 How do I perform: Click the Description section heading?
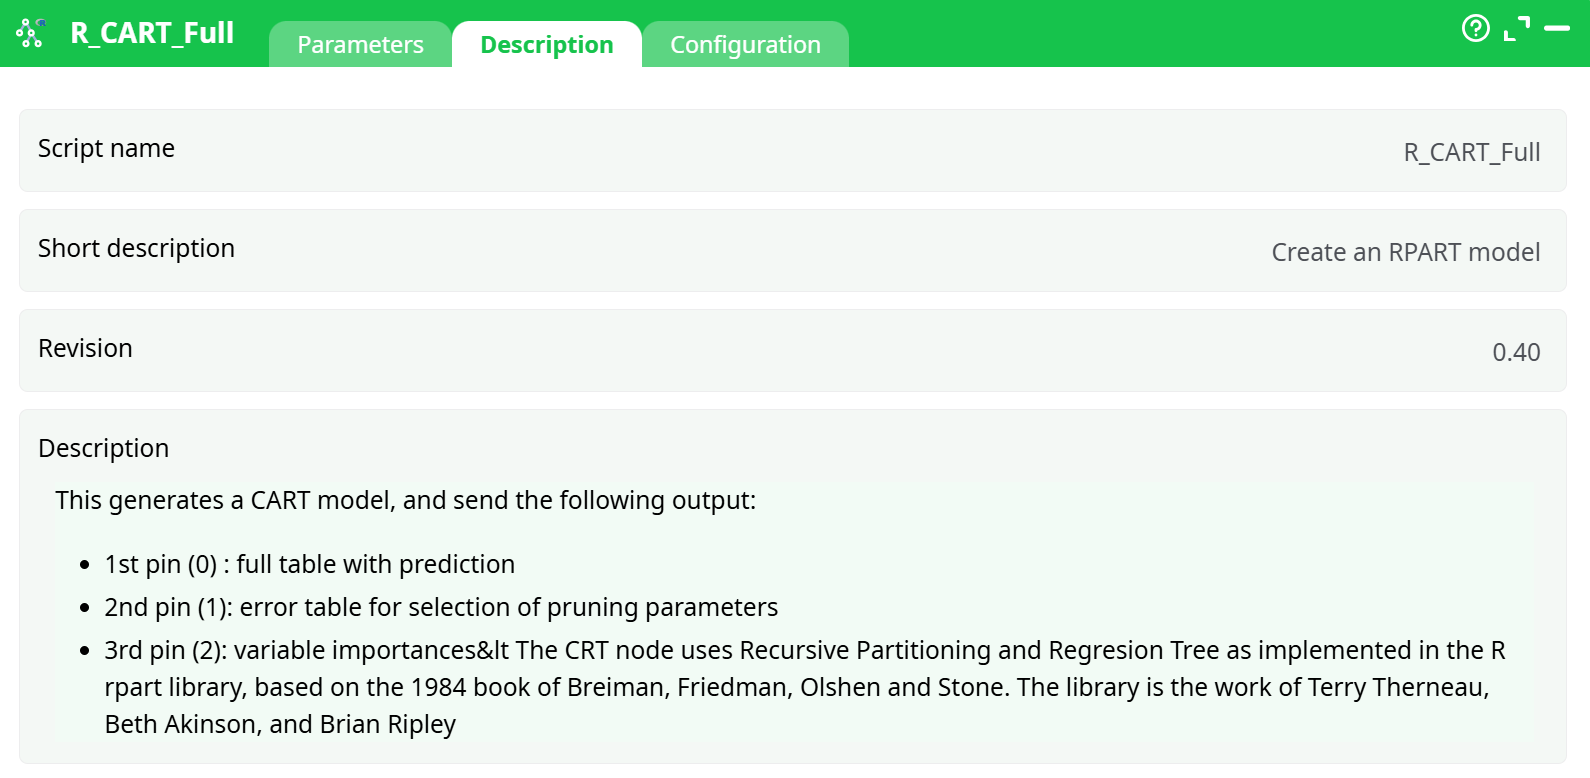103,449
